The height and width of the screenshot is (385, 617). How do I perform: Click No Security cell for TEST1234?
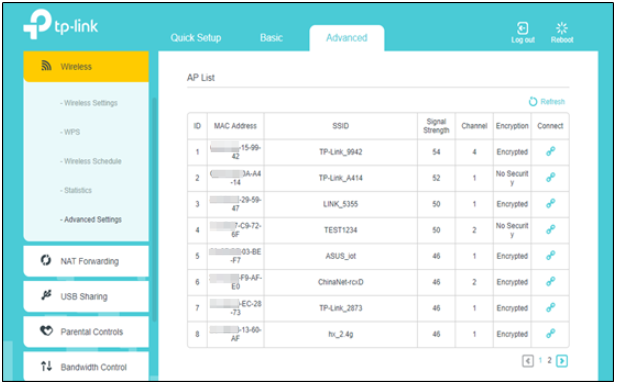coord(512,230)
